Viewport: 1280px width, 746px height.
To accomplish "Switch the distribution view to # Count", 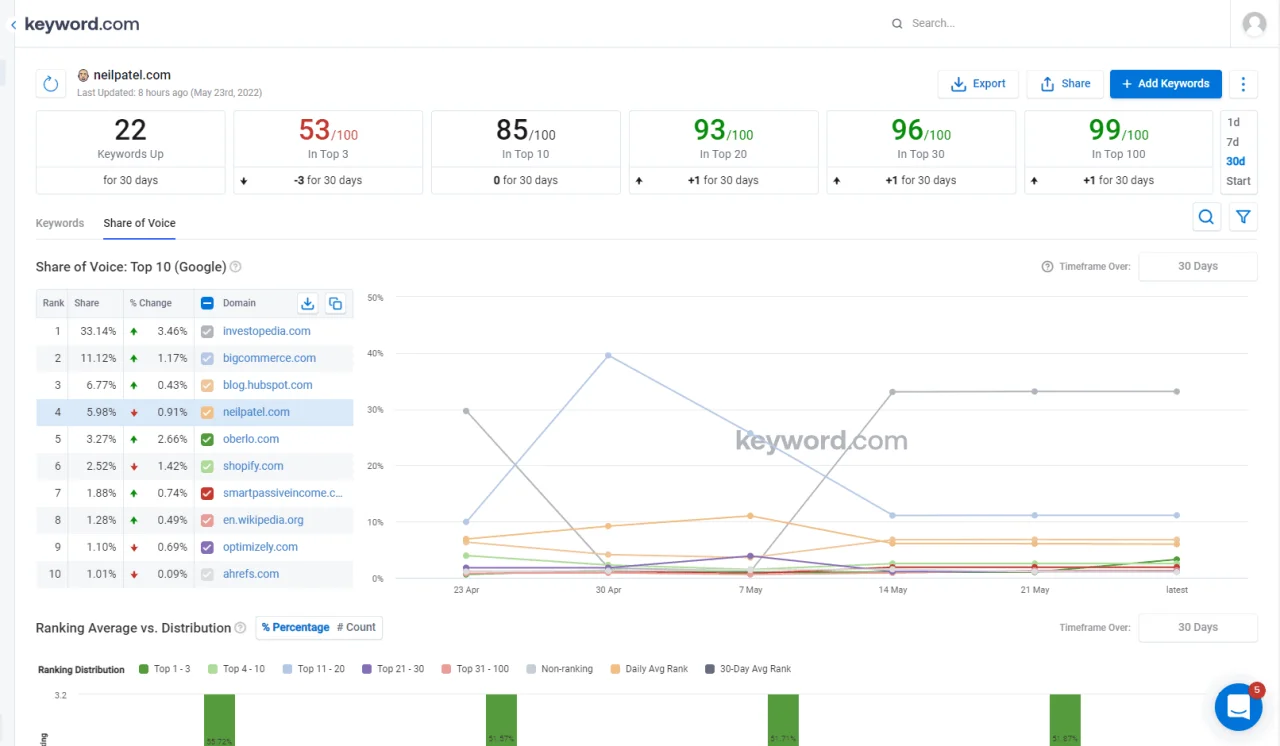I will coord(356,627).
